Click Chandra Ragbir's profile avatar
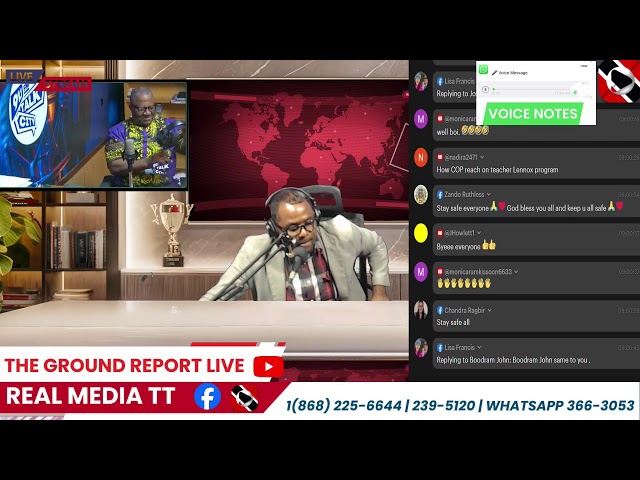This screenshot has height=480, width=640. (421, 310)
